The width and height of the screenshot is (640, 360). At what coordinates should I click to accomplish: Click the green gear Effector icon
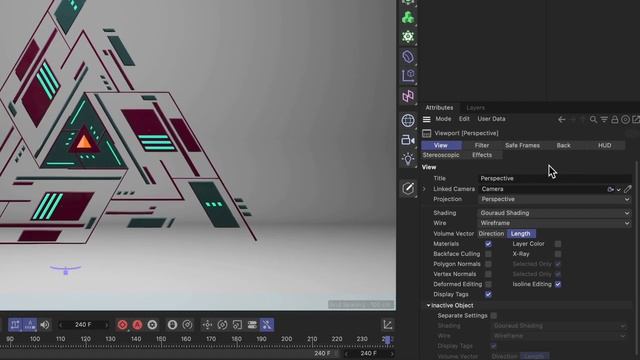(x=408, y=37)
